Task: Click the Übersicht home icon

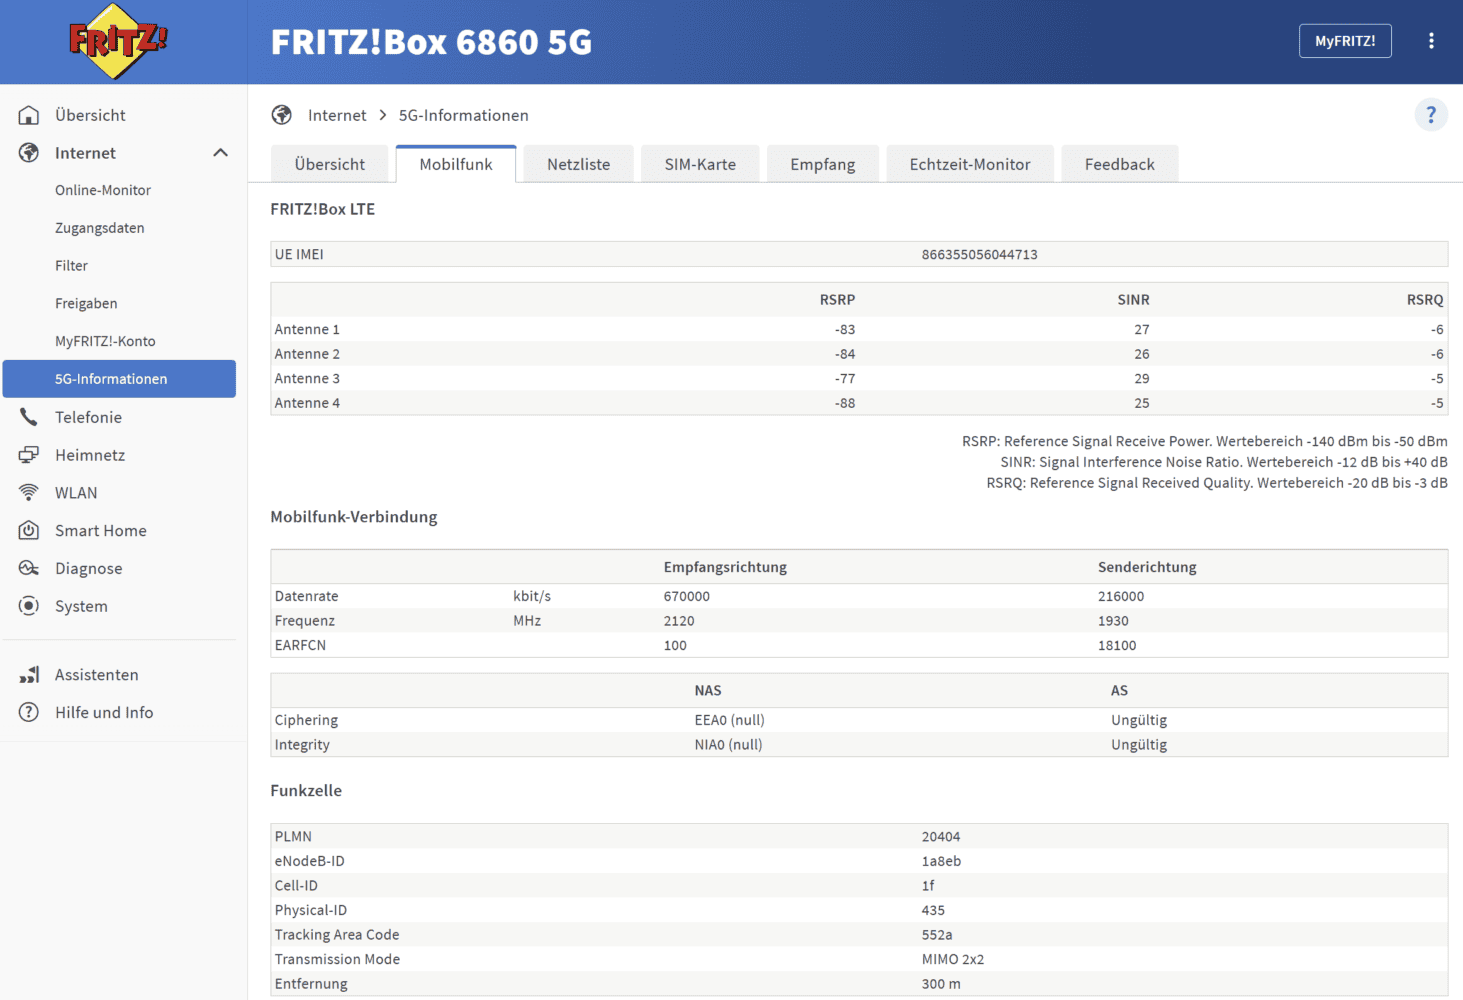Action: point(29,115)
